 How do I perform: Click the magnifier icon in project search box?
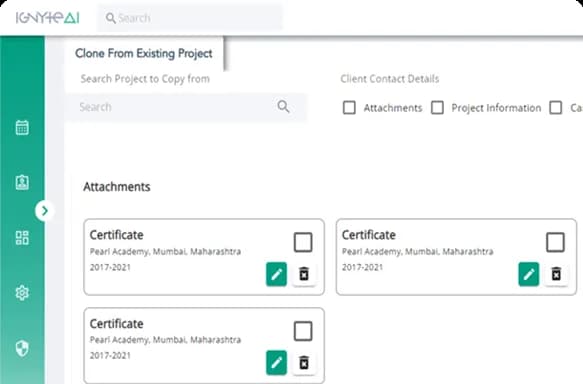(x=283, y=107)
